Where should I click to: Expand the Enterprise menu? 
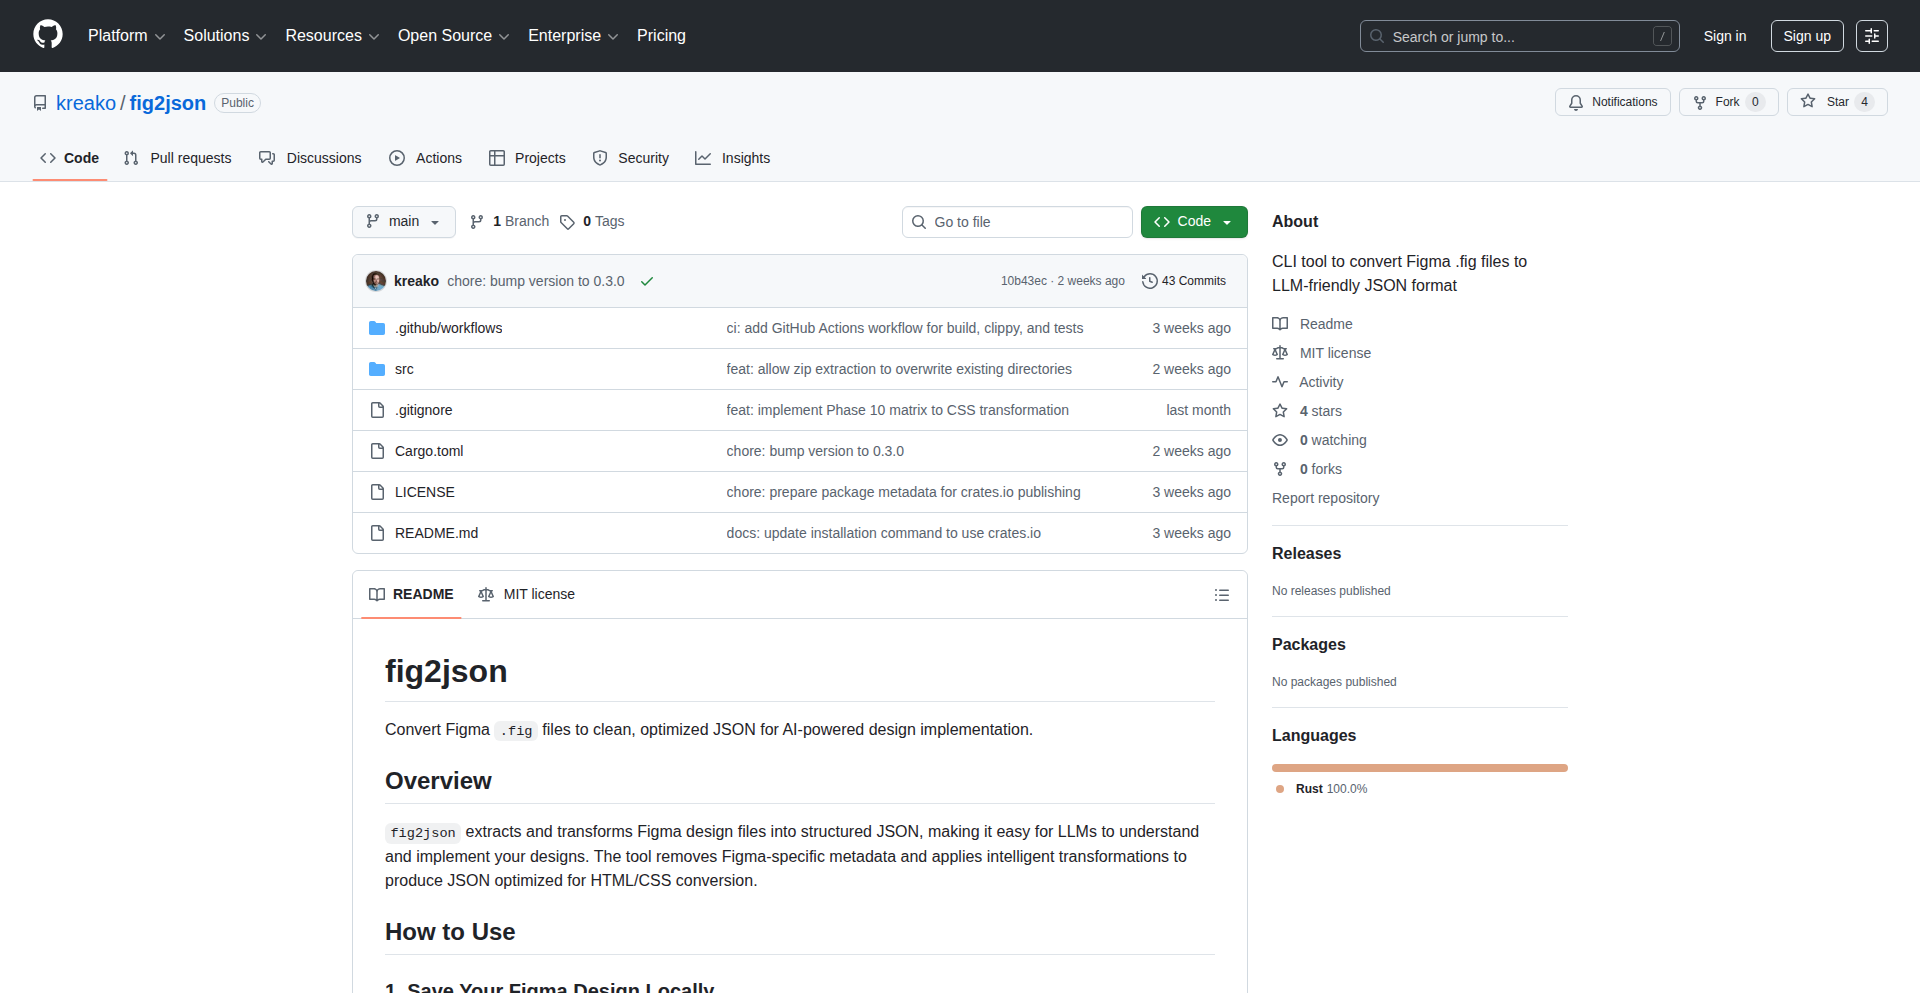573,36
